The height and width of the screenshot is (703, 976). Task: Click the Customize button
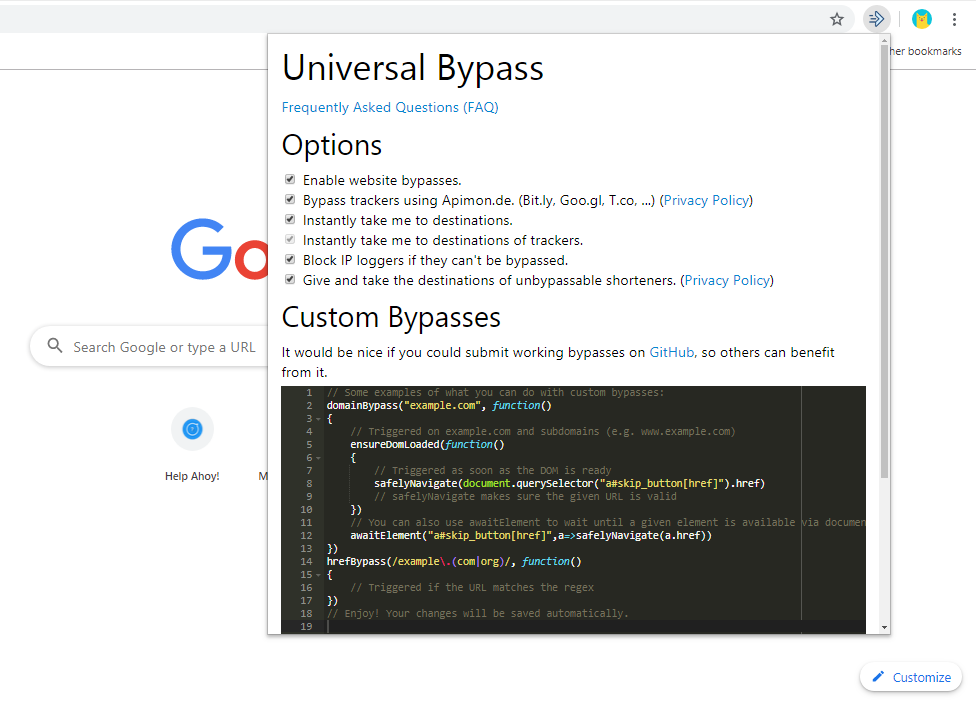tap(910, 677)
